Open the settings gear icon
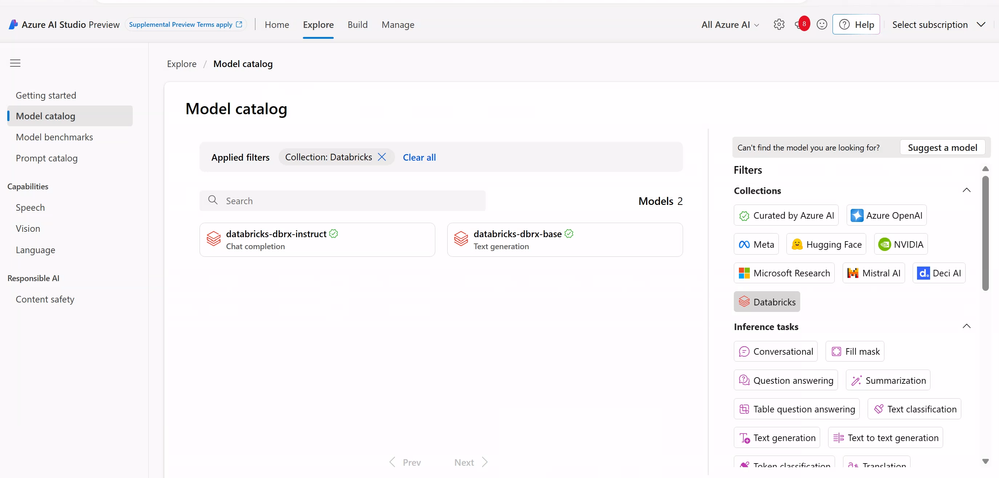999x478 pixels. pos(779,25)
